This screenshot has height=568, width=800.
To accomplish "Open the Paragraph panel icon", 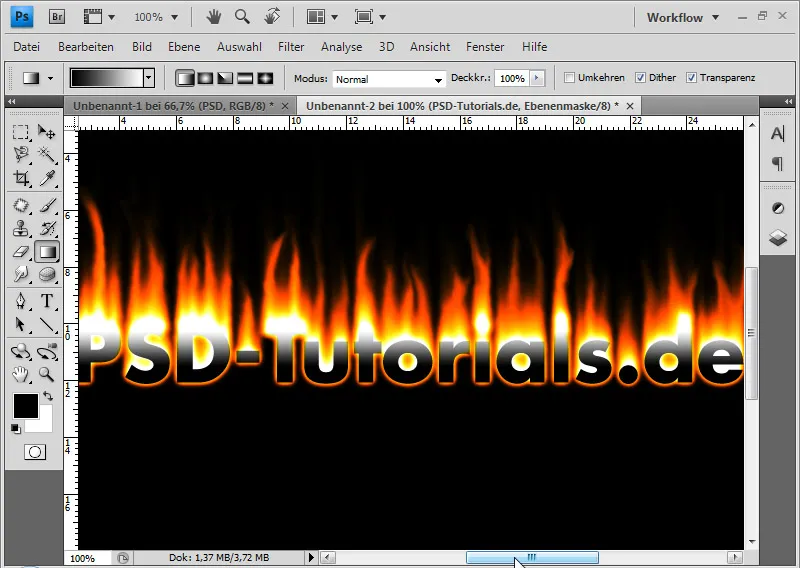I will pyautogui.click(x=777, y=164).
